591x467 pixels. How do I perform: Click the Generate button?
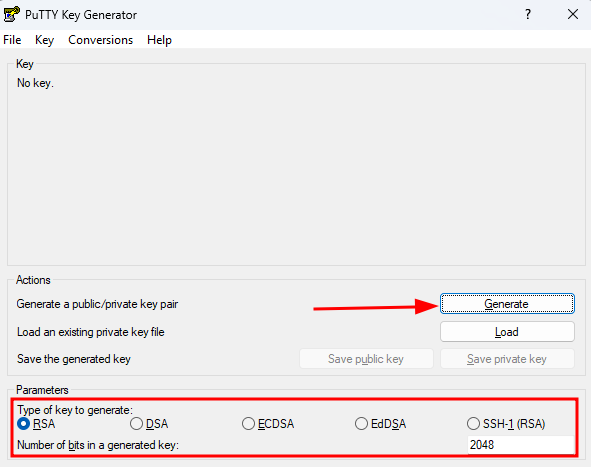tap(507, 303)
